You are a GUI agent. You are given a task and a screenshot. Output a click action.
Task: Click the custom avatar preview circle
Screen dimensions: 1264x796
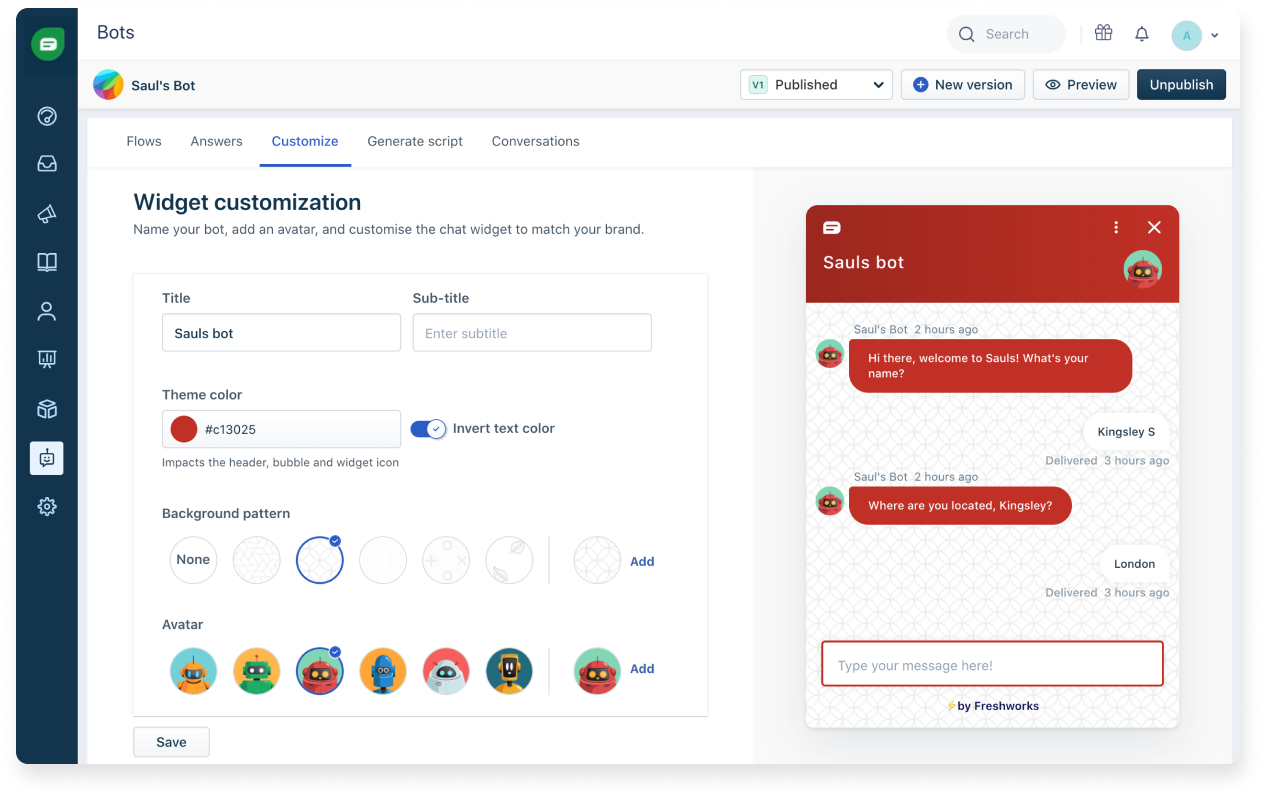tap(597, 670)
